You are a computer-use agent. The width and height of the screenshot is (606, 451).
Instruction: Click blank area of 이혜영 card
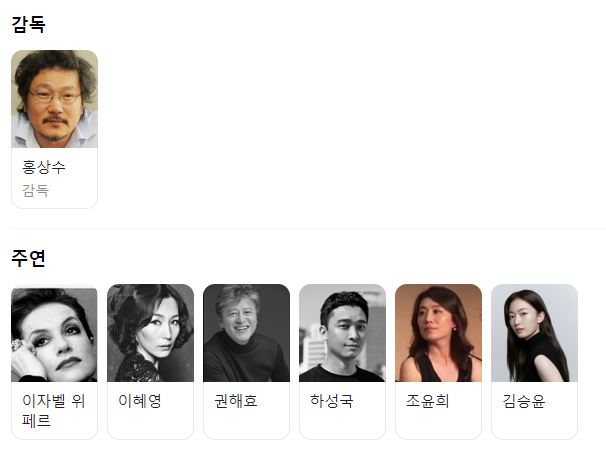click(x=150, y=423)
